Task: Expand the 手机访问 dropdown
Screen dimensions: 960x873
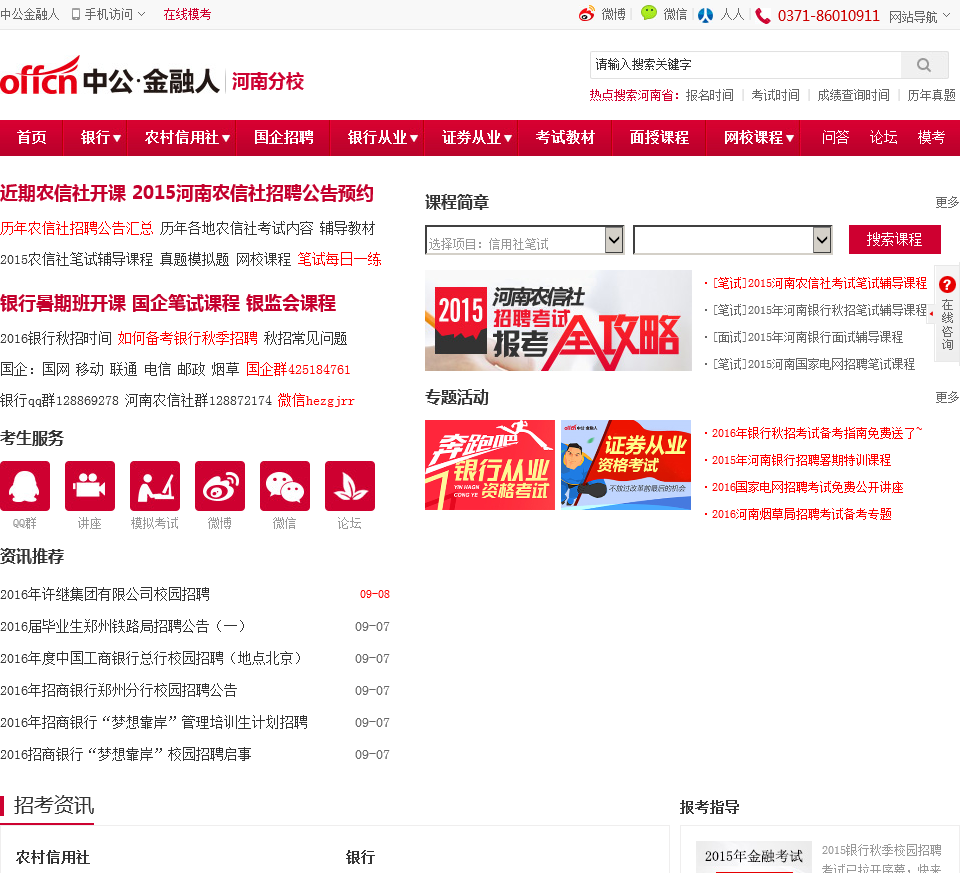Action: click(141, 13)
